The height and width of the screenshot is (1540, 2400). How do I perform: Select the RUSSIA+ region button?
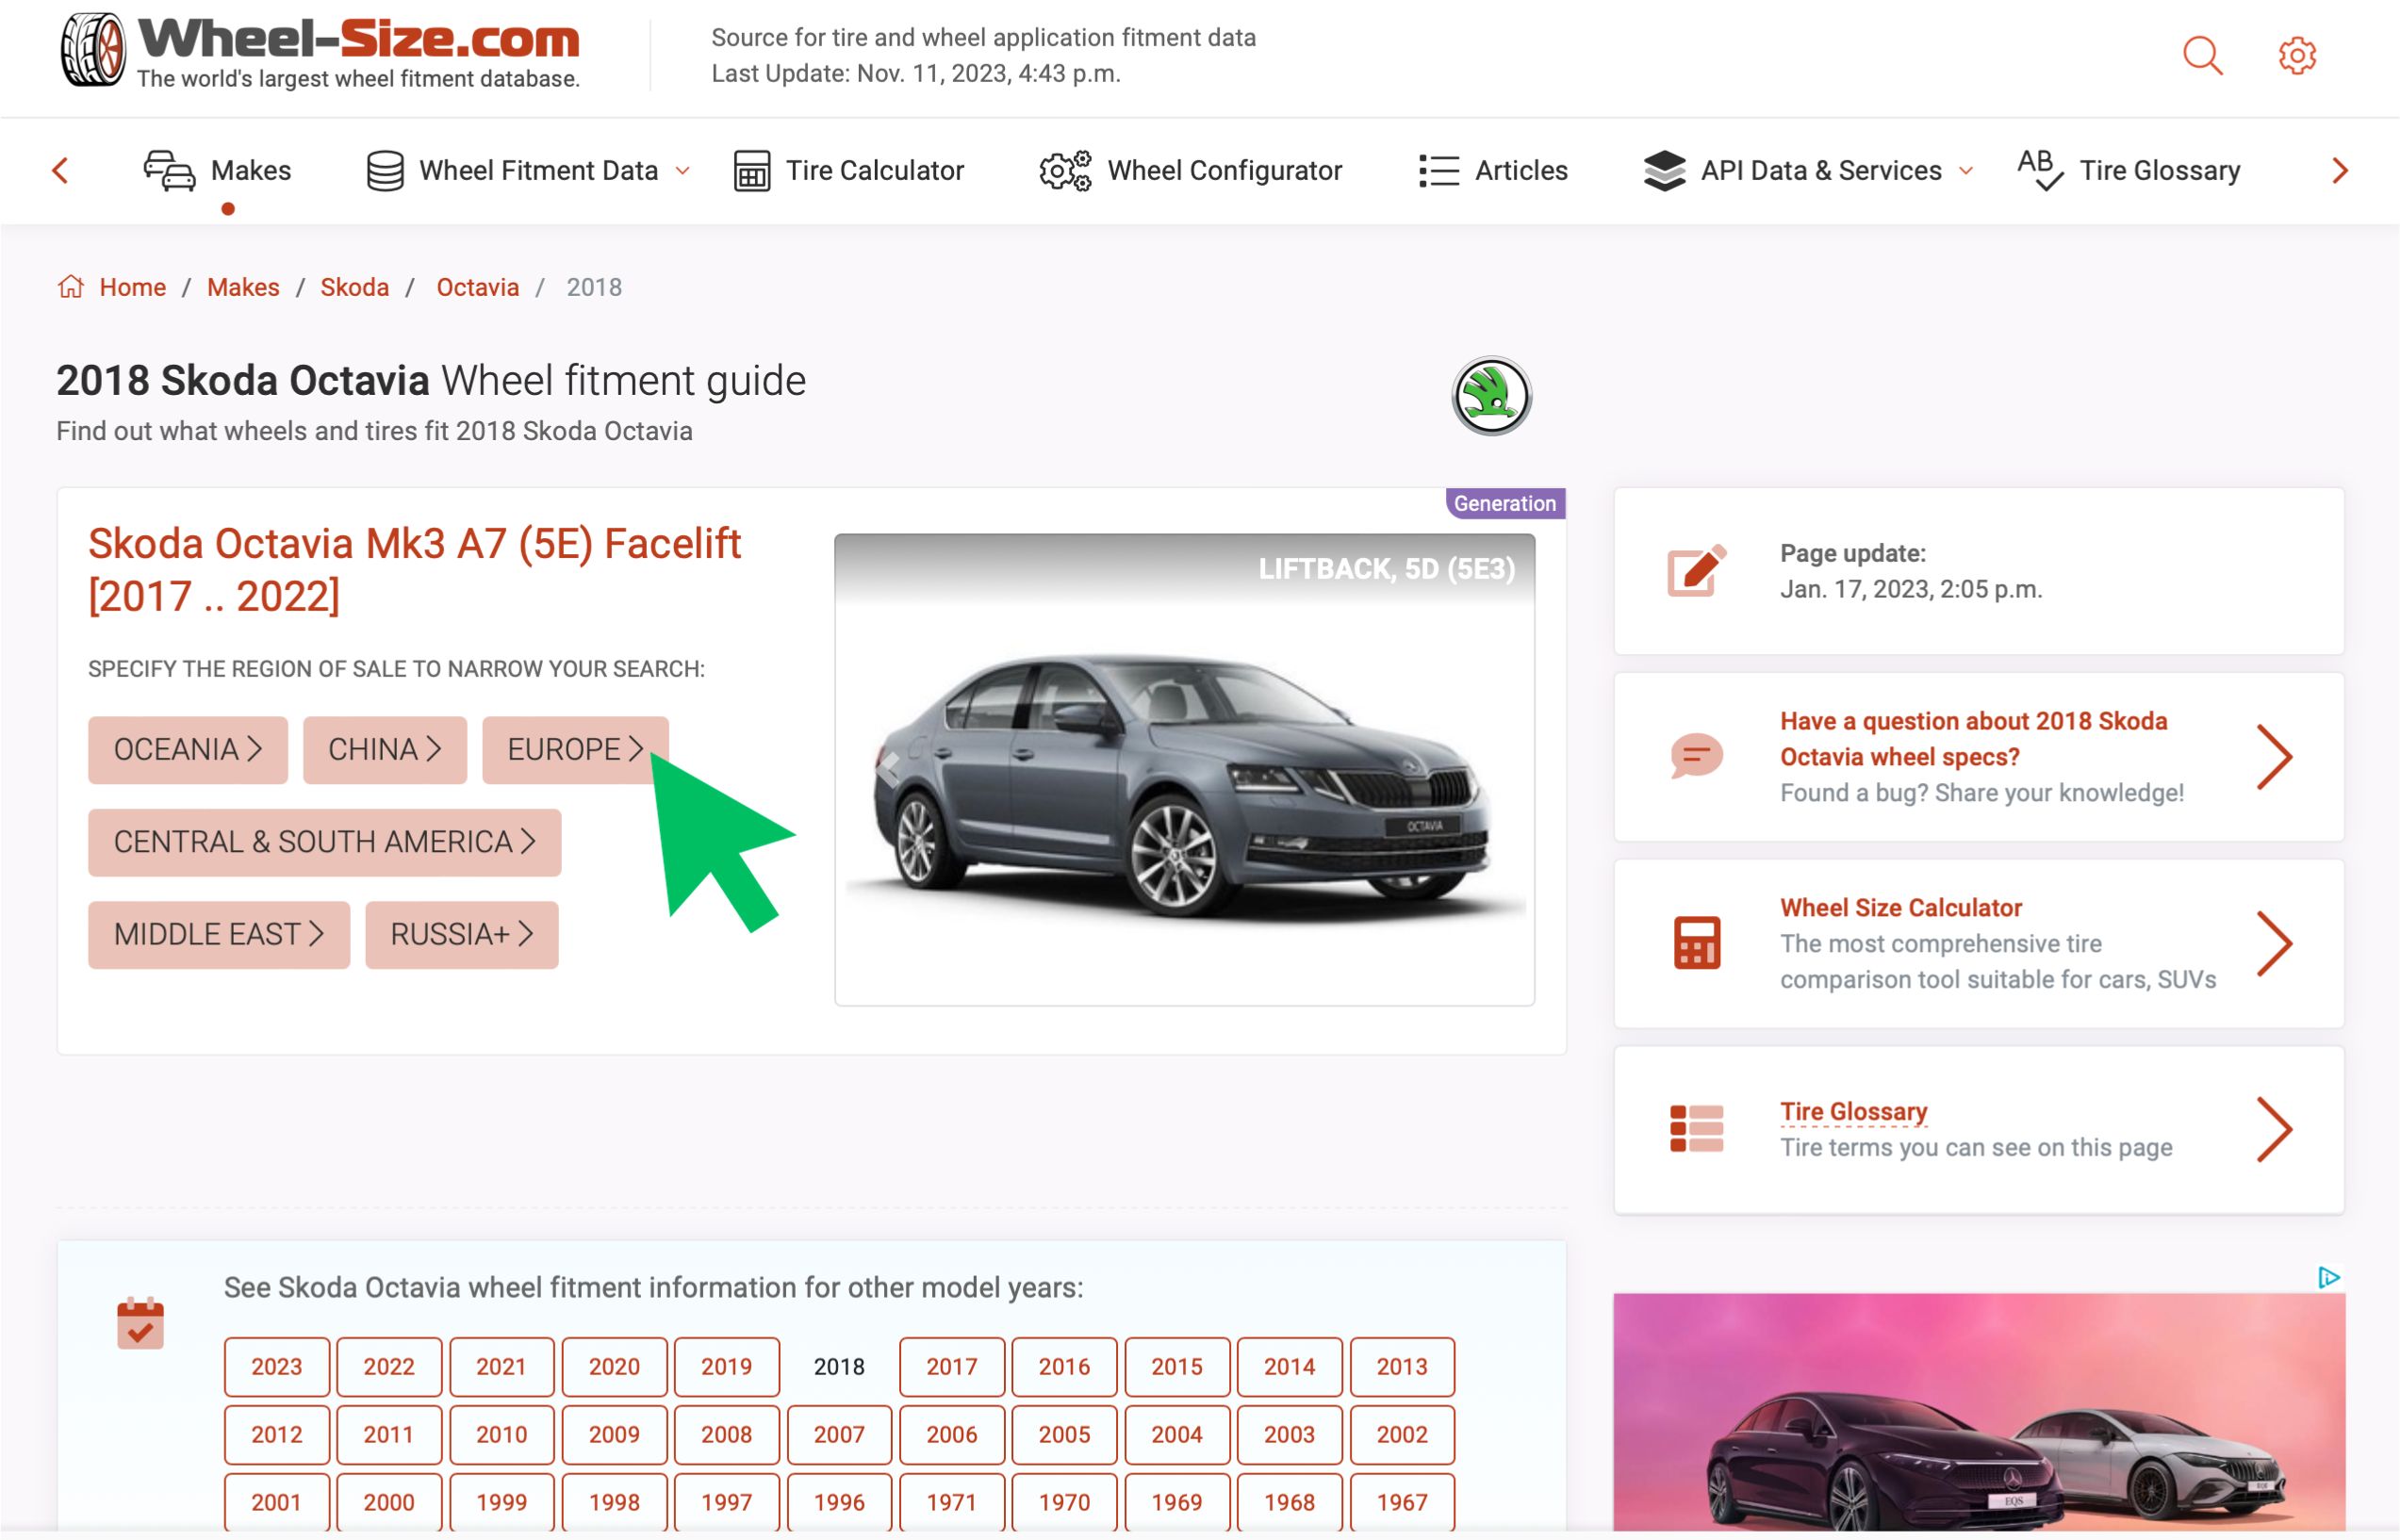pyautogui.click(x=462, y=935)
